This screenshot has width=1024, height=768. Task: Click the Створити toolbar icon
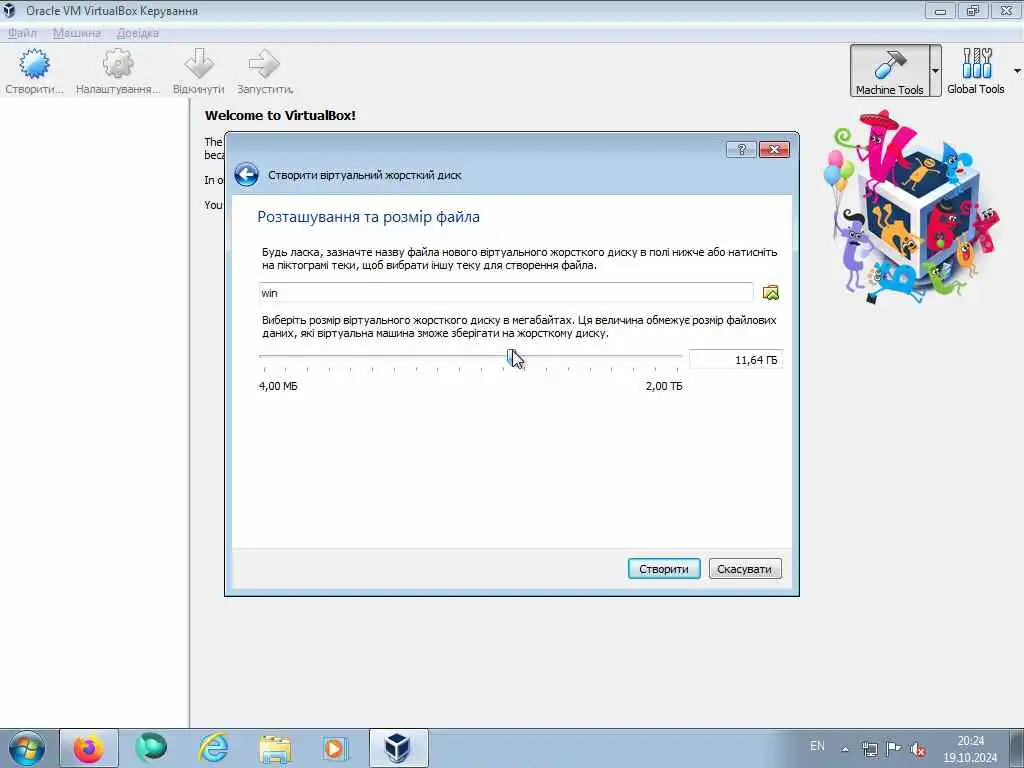tap(34, 71)
